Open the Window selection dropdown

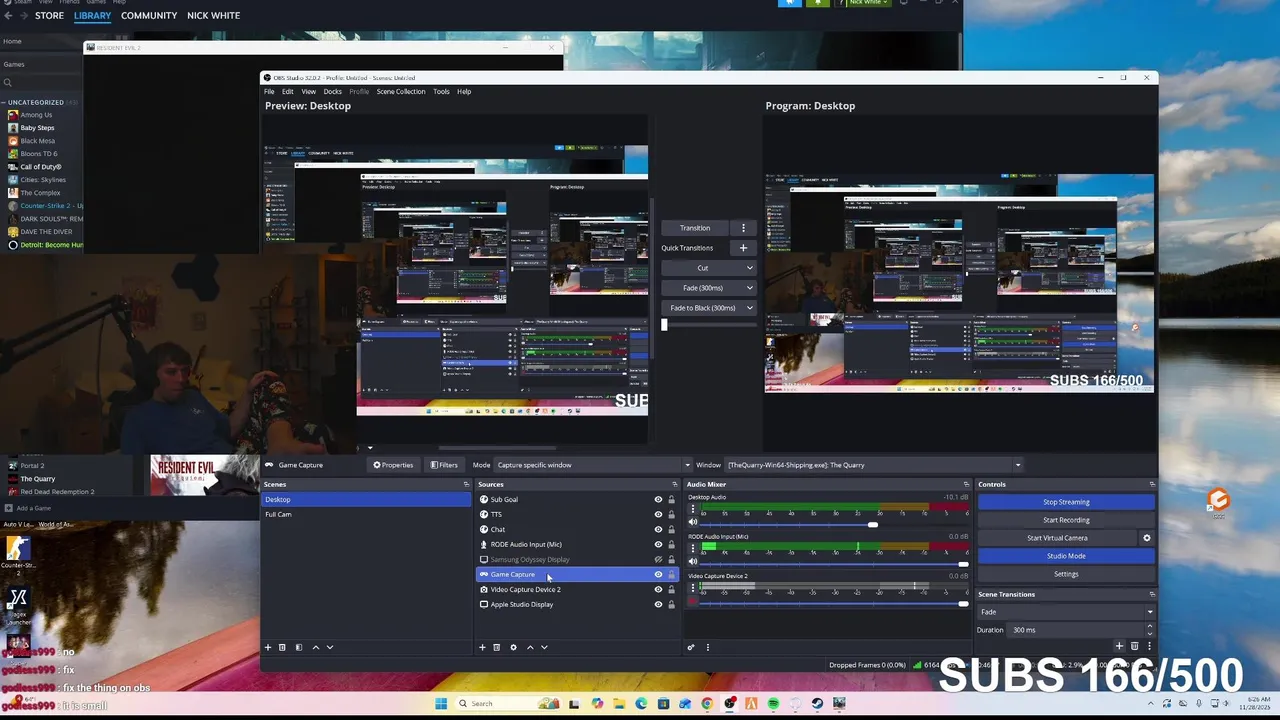(874, 465)
